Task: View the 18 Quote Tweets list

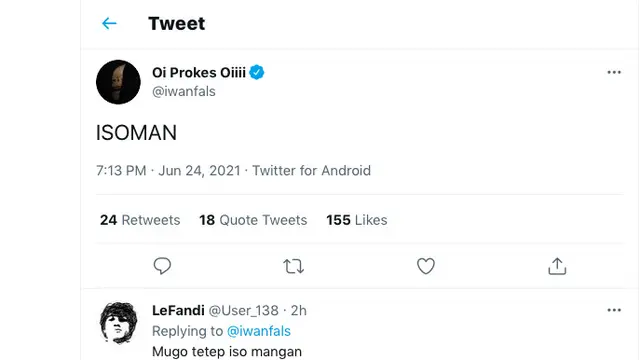Action: [x=253, y=220]
